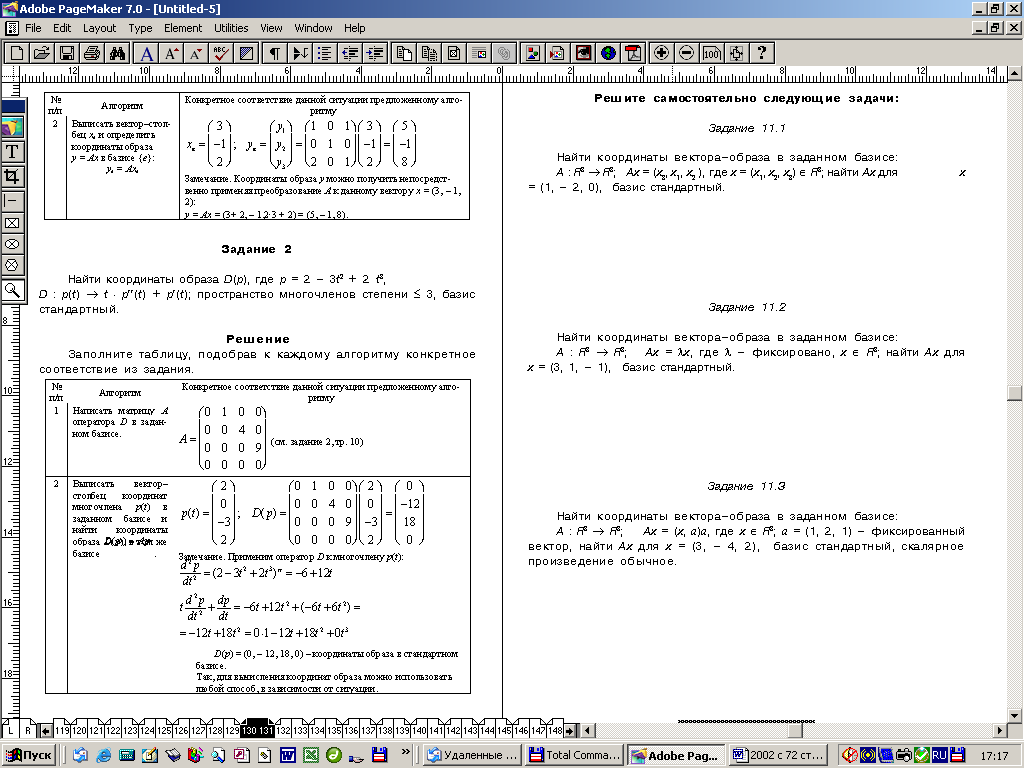Open the Utilities menu
1024x768 pixels.
point(231,28)
